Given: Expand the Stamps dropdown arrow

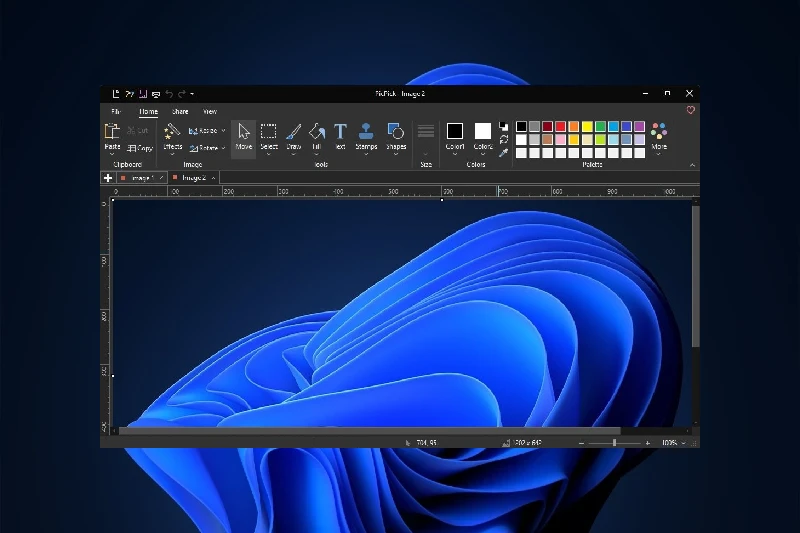Looking at the screenshot, I should point(366,154).
